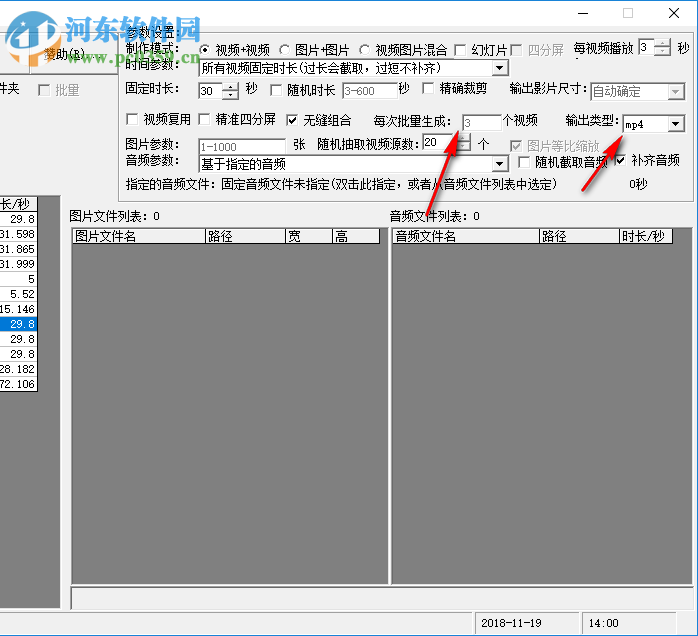Enable the 精确裁剪 checkbox

[x=428, y=89]
